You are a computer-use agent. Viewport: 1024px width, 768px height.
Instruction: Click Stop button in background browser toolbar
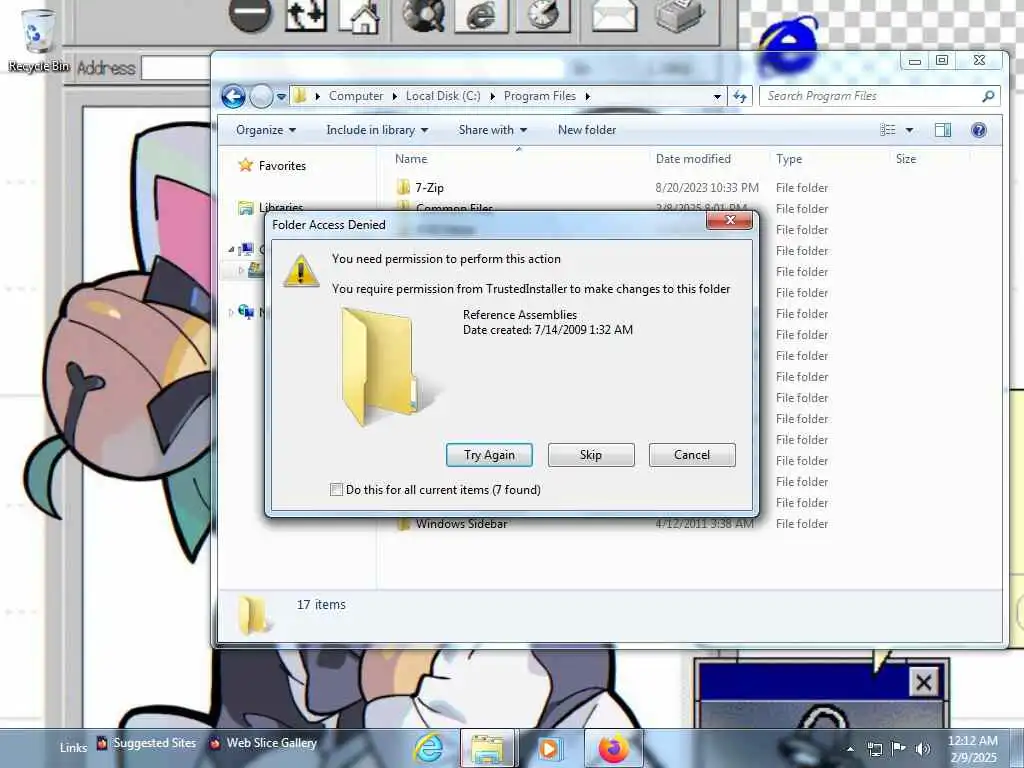click(250, 14)
